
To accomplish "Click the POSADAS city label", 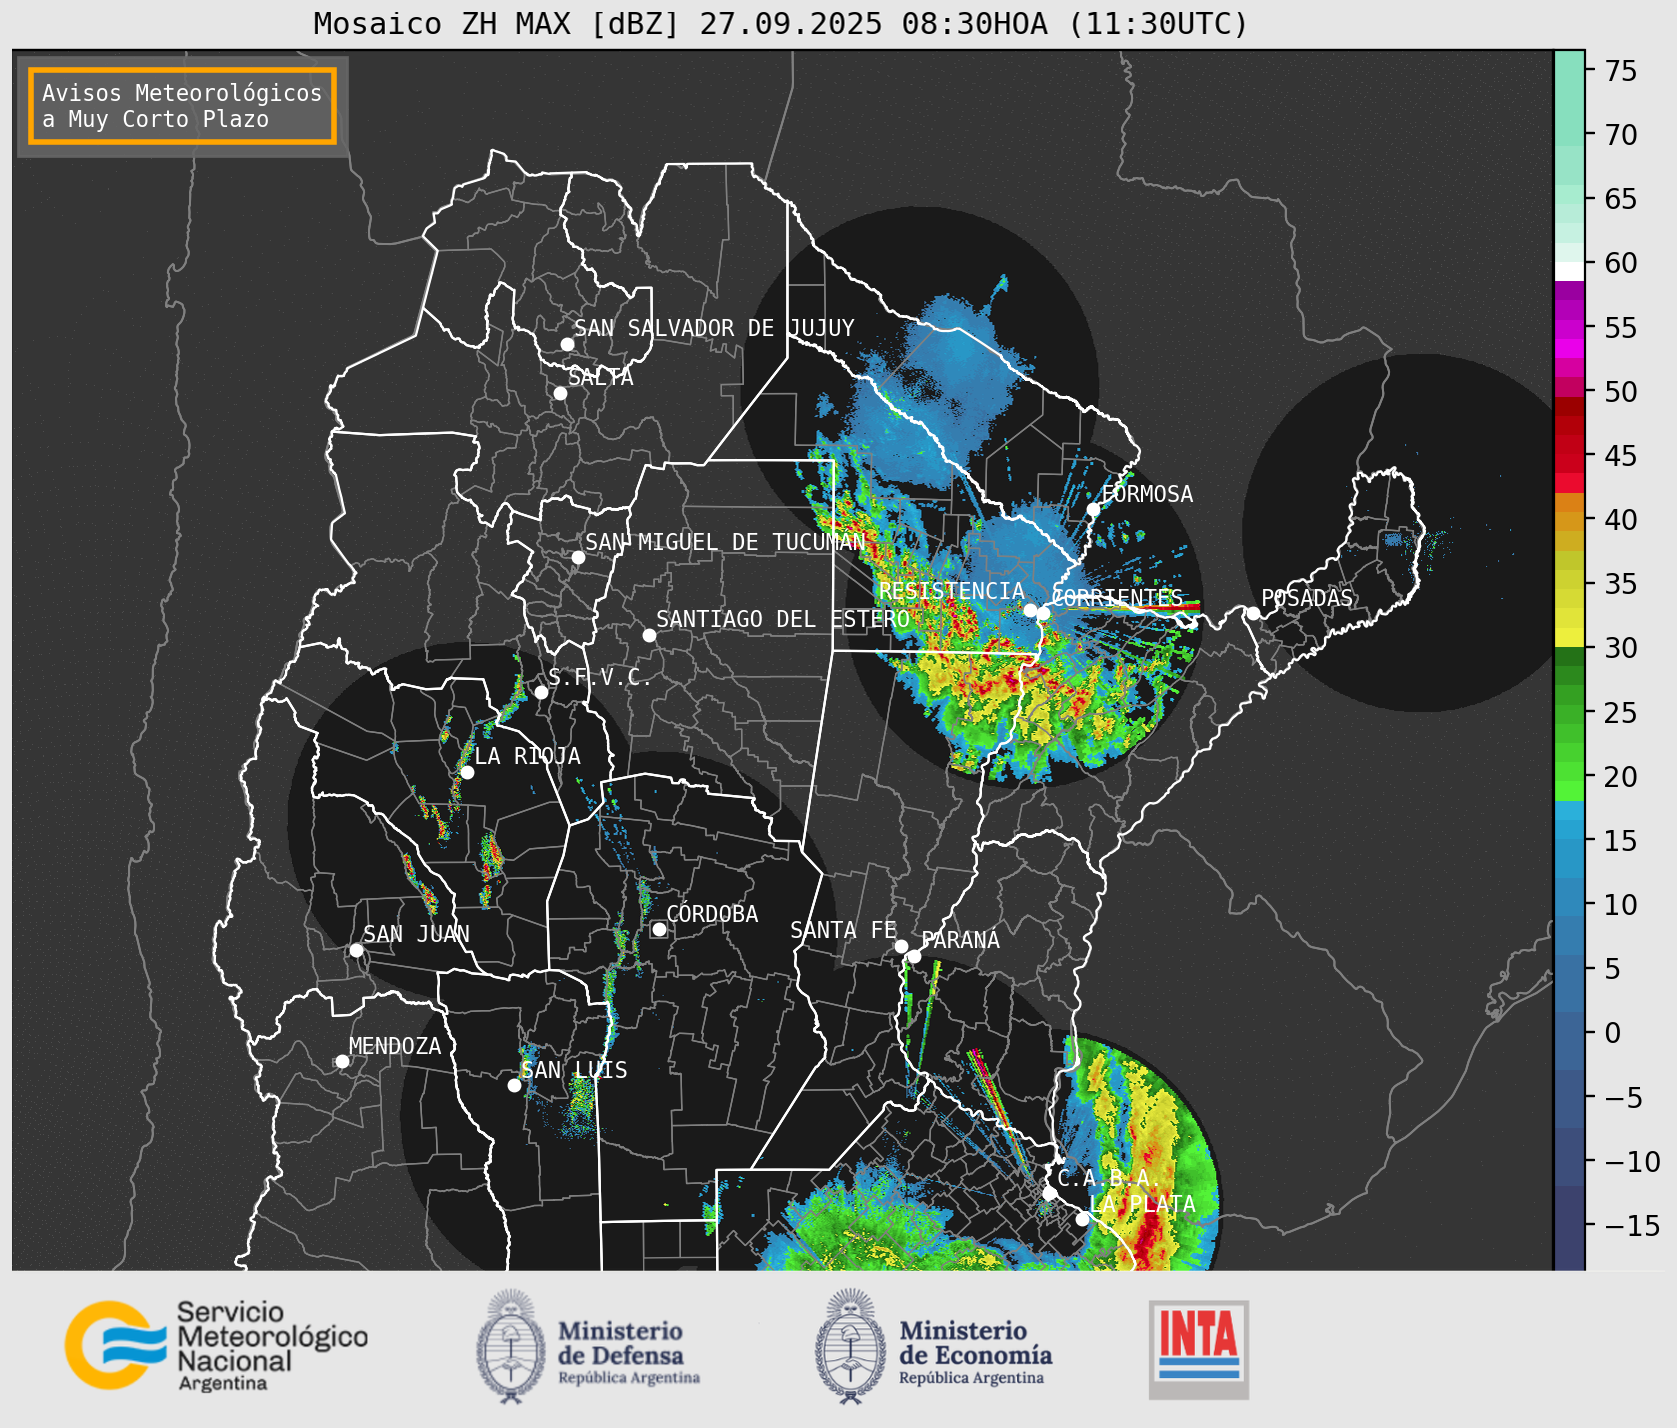I will click(1307, 598).
